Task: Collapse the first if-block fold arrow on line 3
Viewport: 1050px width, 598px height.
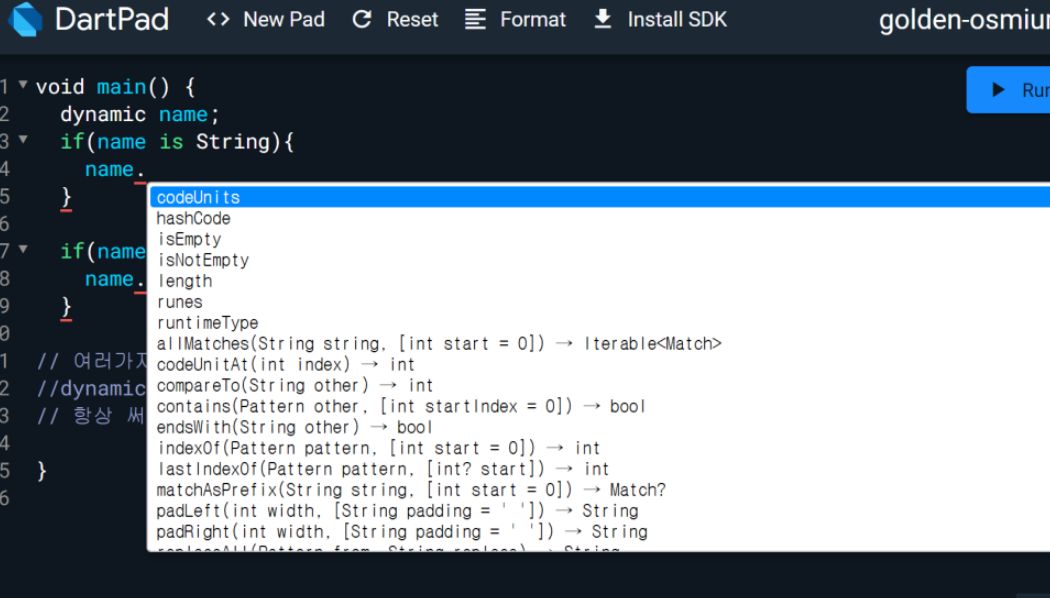Action: 23,140
